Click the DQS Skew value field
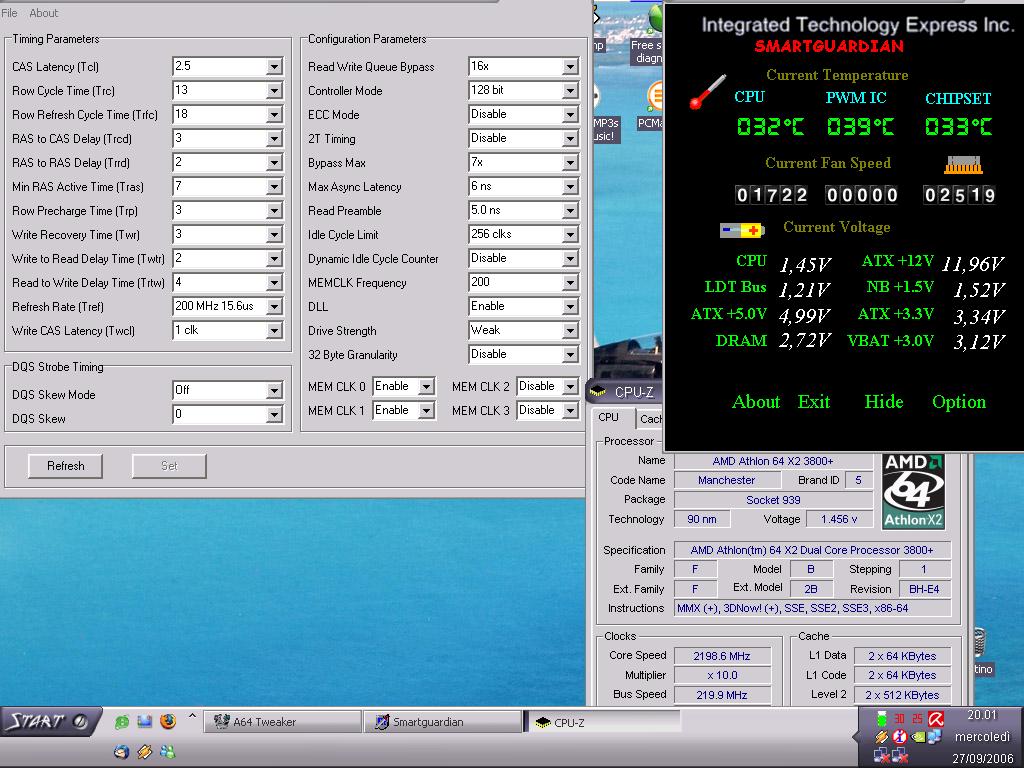The width and height of the screenshot is (1024, 768). (x=220, y=415)
